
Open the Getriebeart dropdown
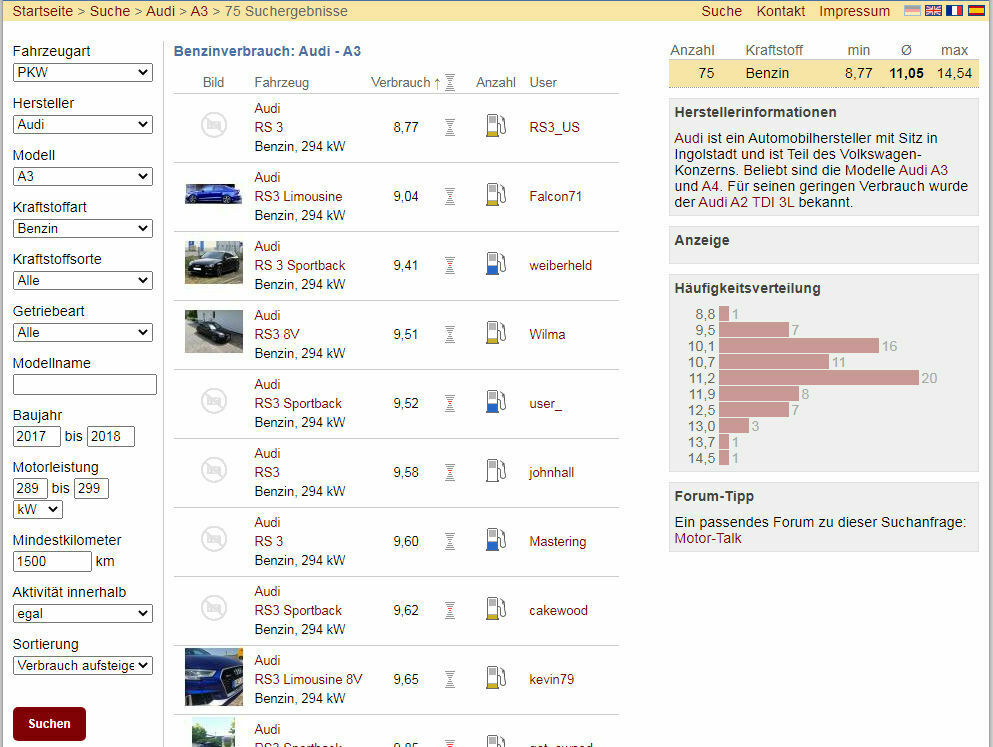83,333
